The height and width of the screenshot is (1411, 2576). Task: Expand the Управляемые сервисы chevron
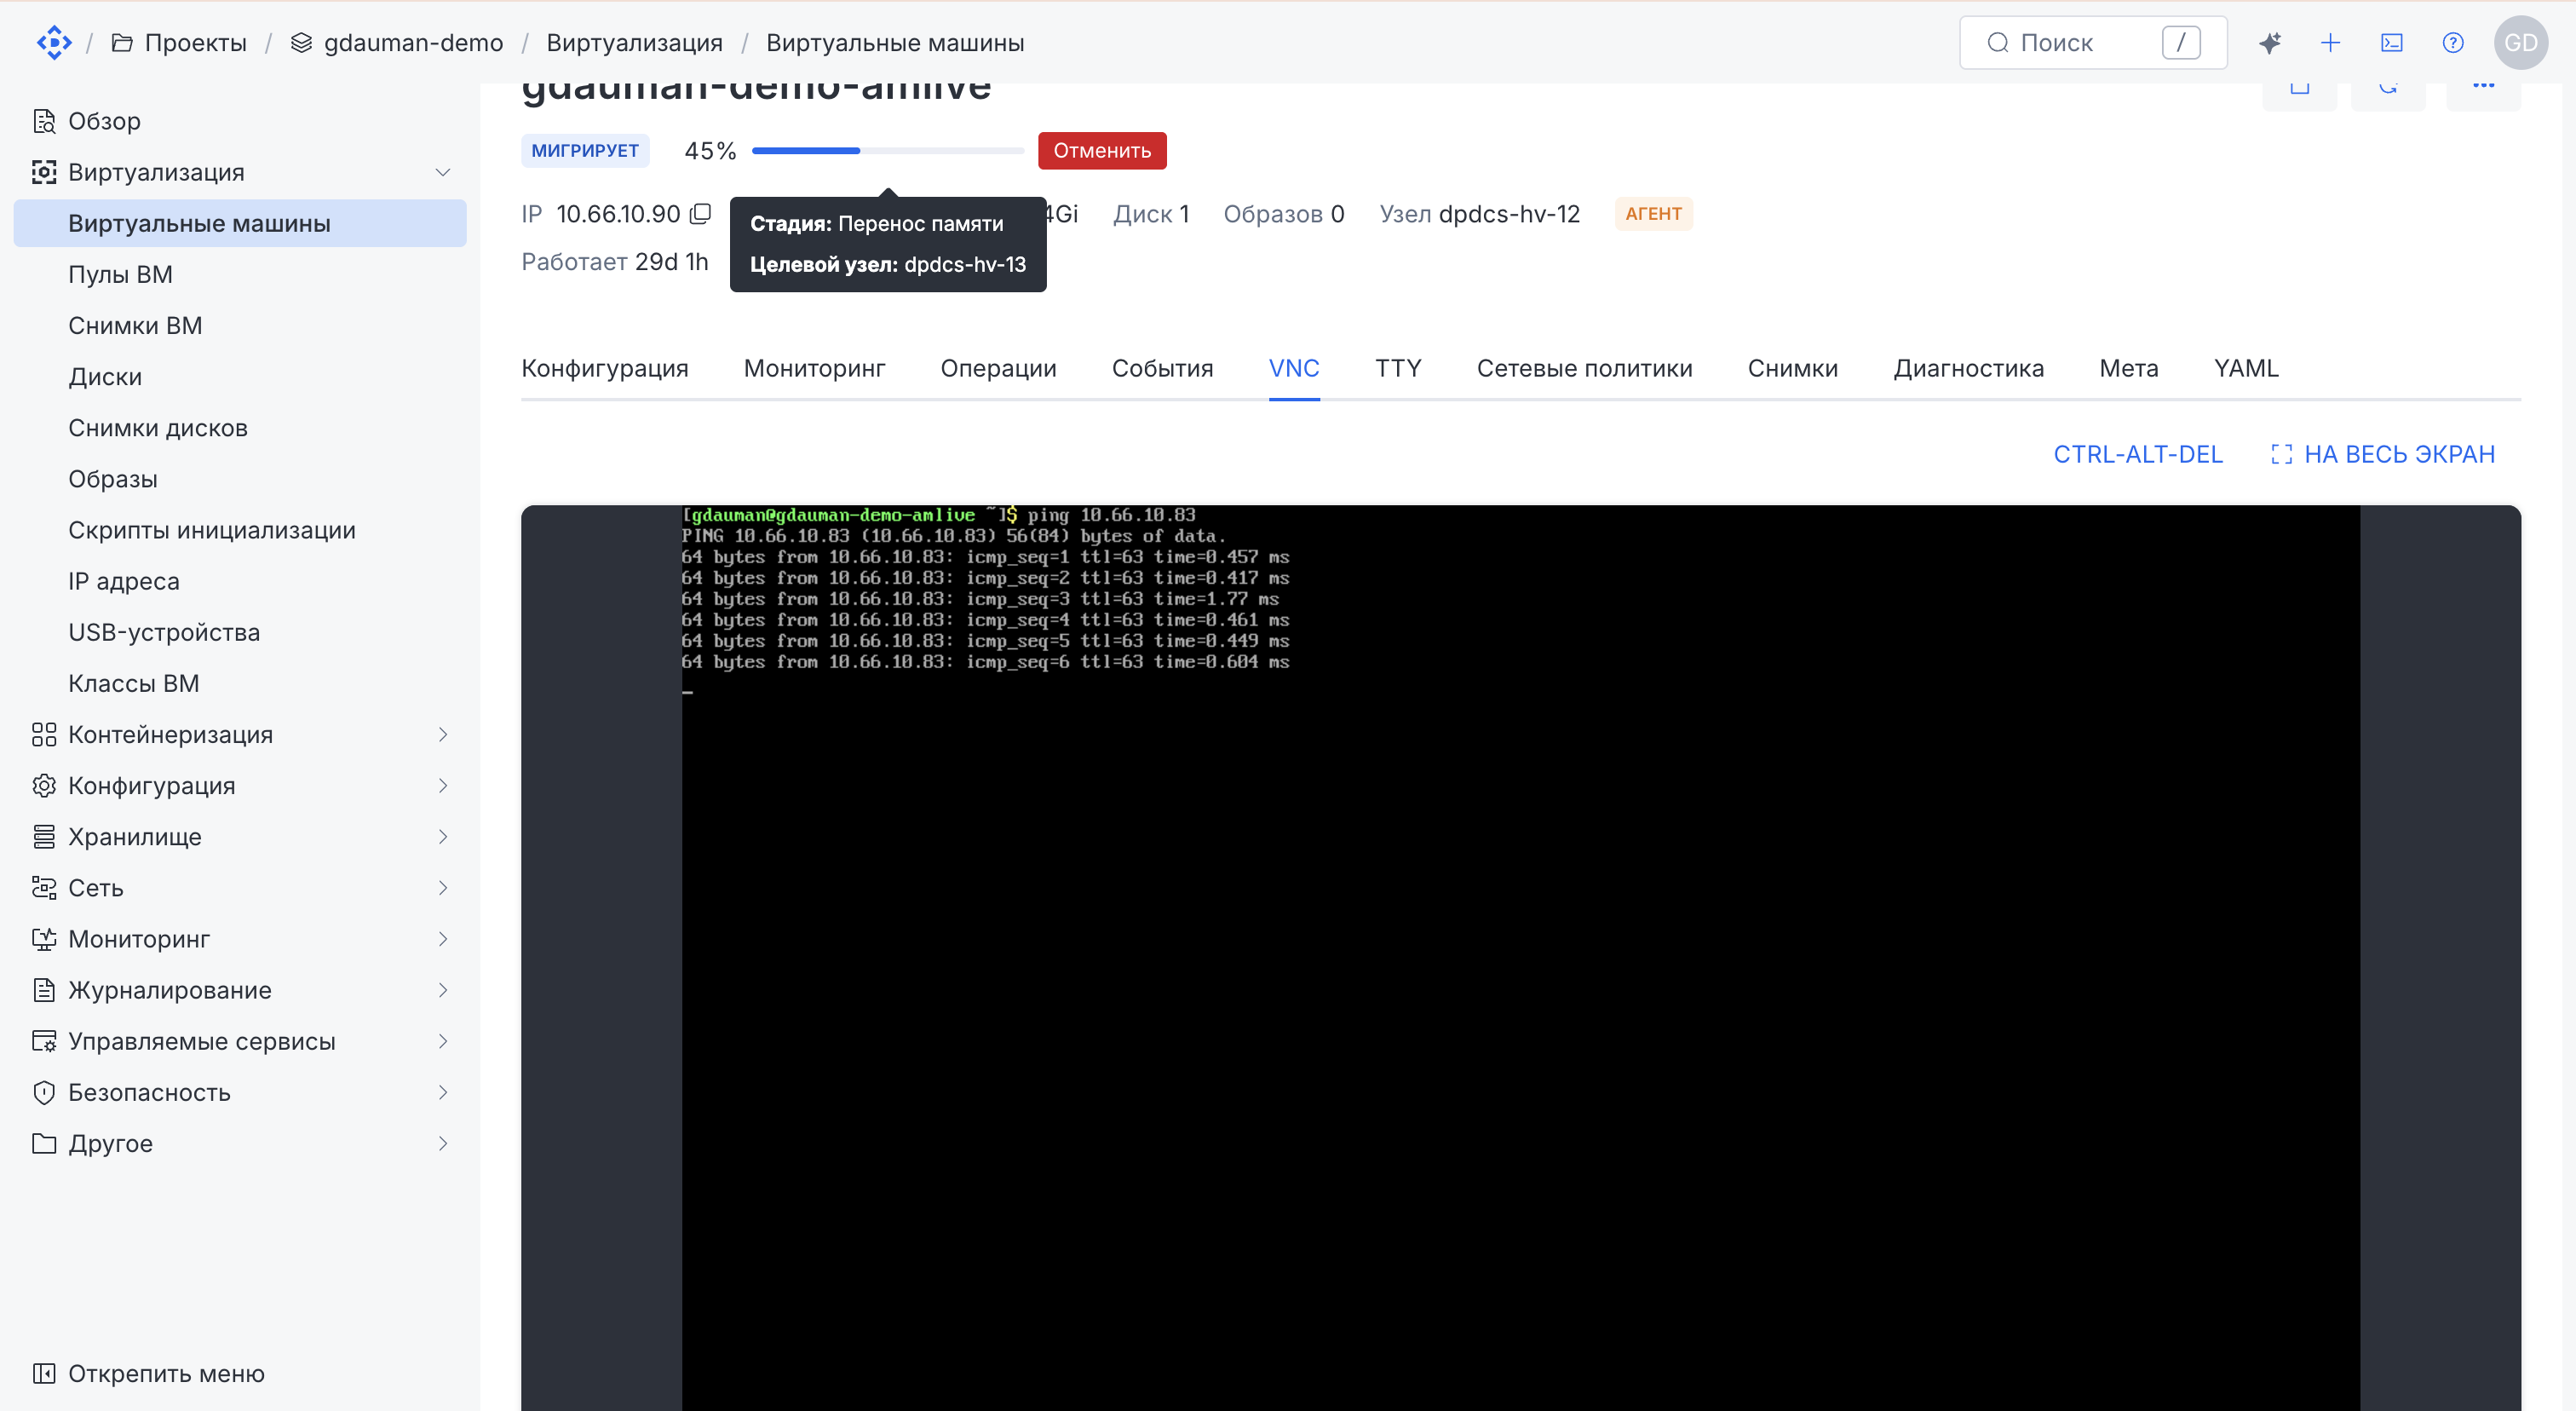coord(442,1041)
